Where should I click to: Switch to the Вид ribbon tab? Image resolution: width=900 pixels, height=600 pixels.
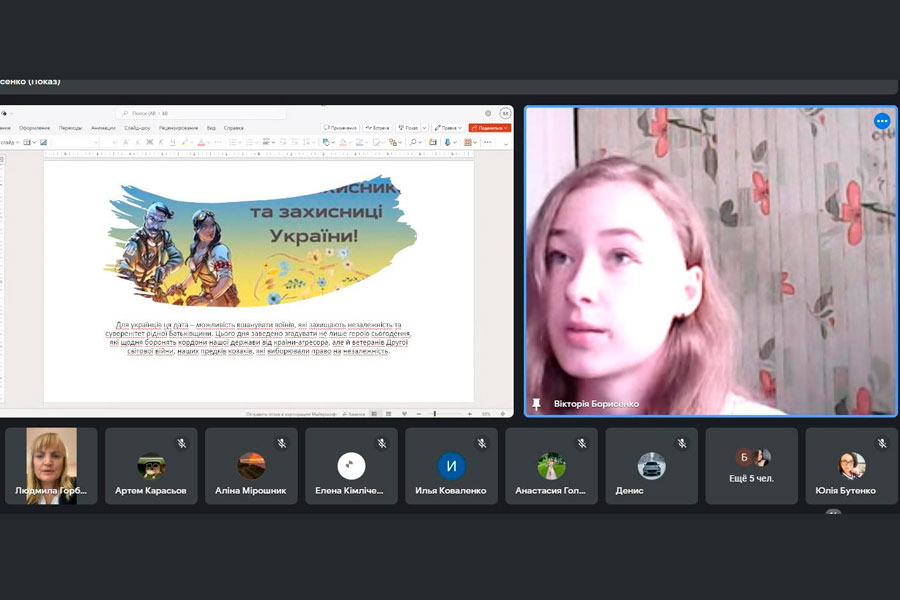[x=211, y=128]
